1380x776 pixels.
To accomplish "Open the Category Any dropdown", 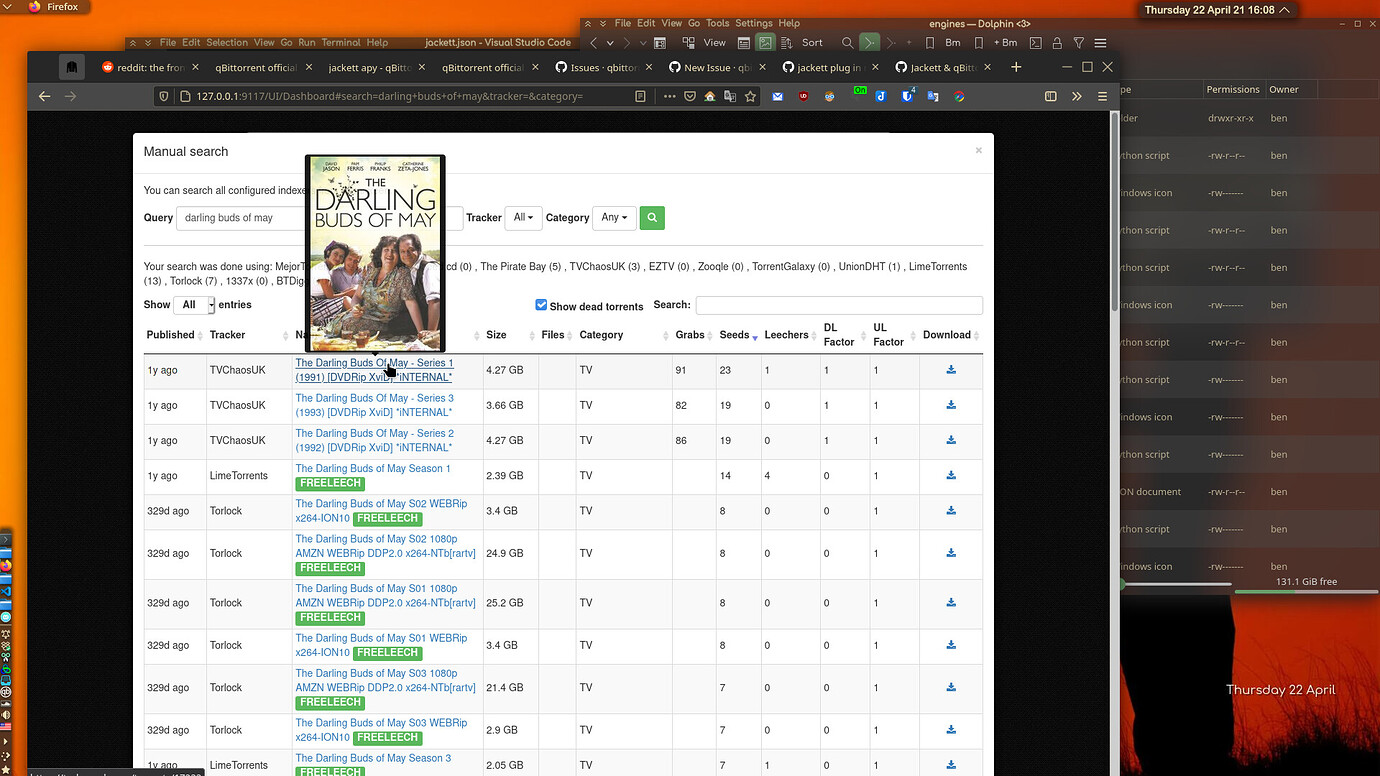I will pos(614,217).
